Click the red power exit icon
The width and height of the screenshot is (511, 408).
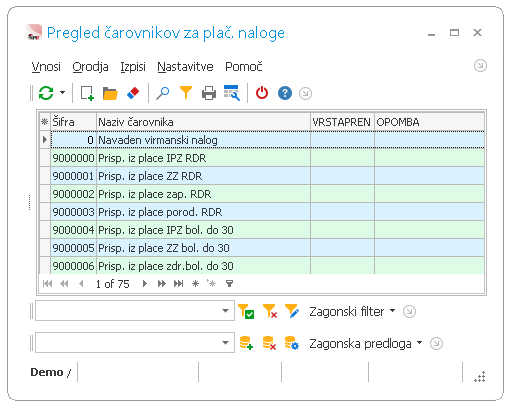tap(262, 93)
